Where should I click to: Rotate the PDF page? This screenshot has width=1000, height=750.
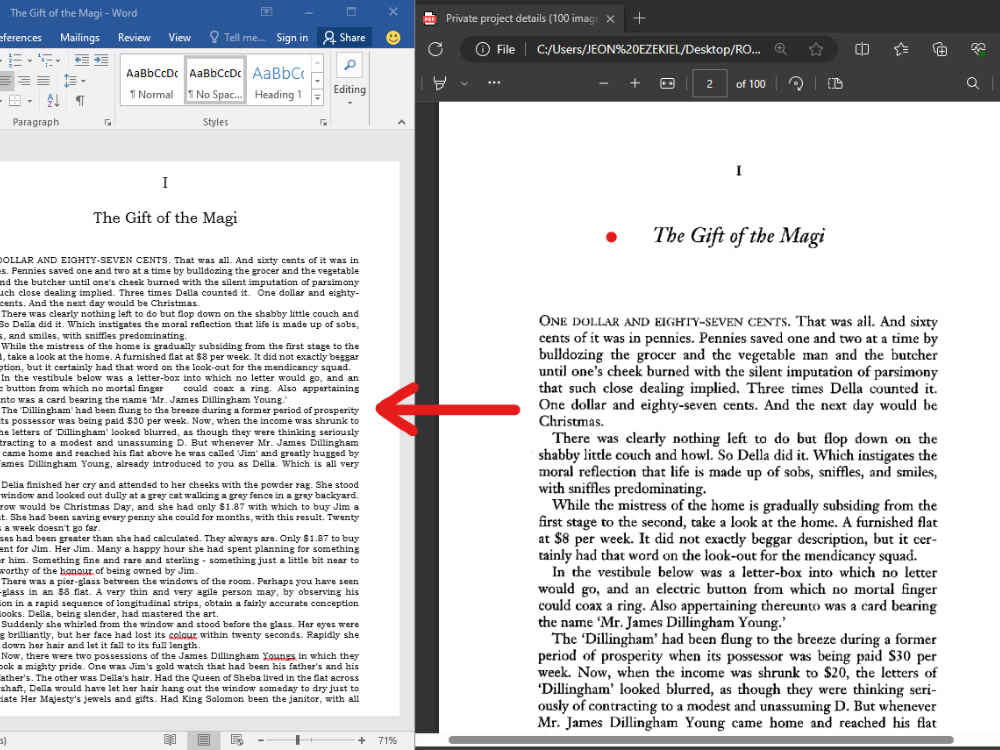click(x=796, y=84)
